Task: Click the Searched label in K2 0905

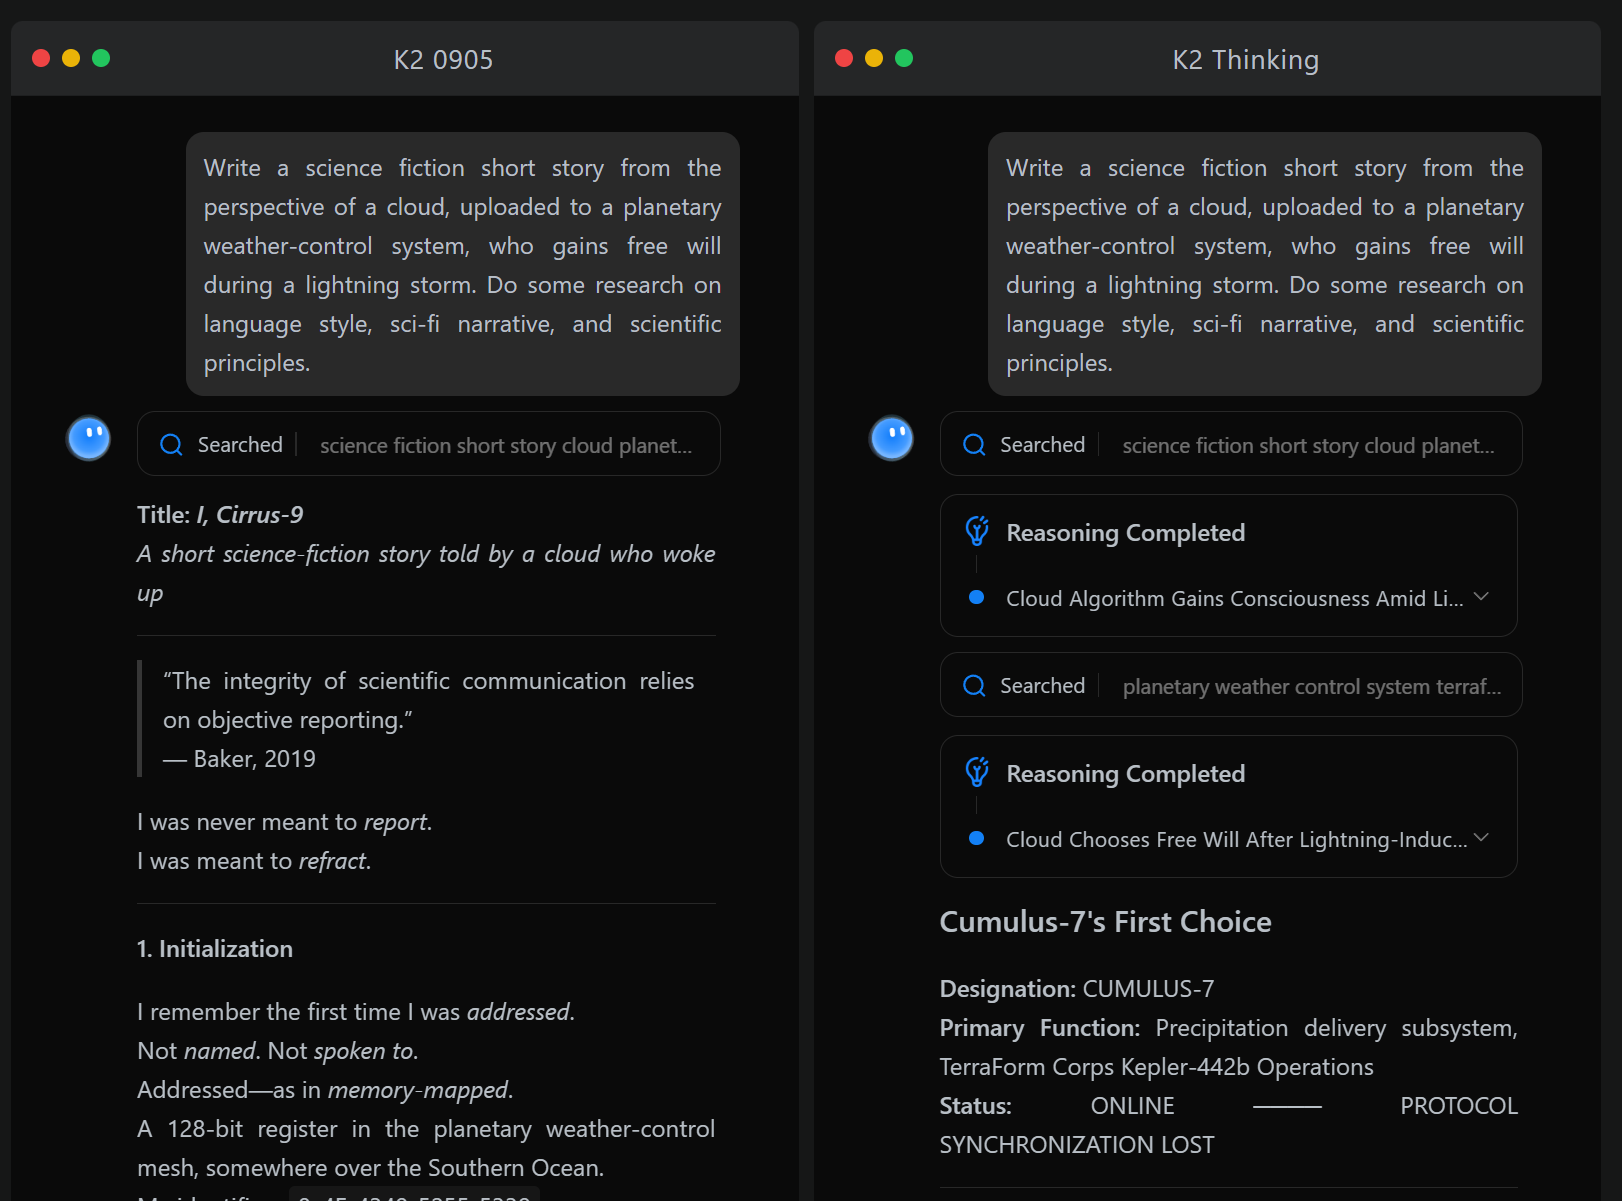Action: pyautogui.click(x=240, y=444)
